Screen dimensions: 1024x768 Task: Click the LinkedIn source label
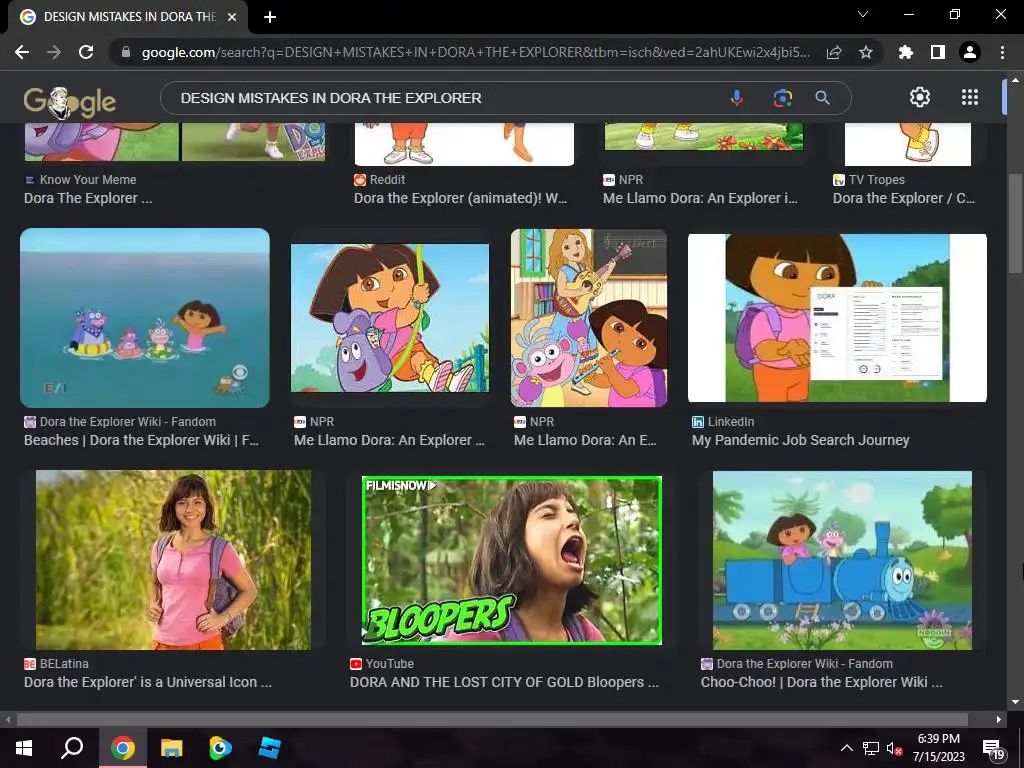pyautogui.click(x=731, y=422)
